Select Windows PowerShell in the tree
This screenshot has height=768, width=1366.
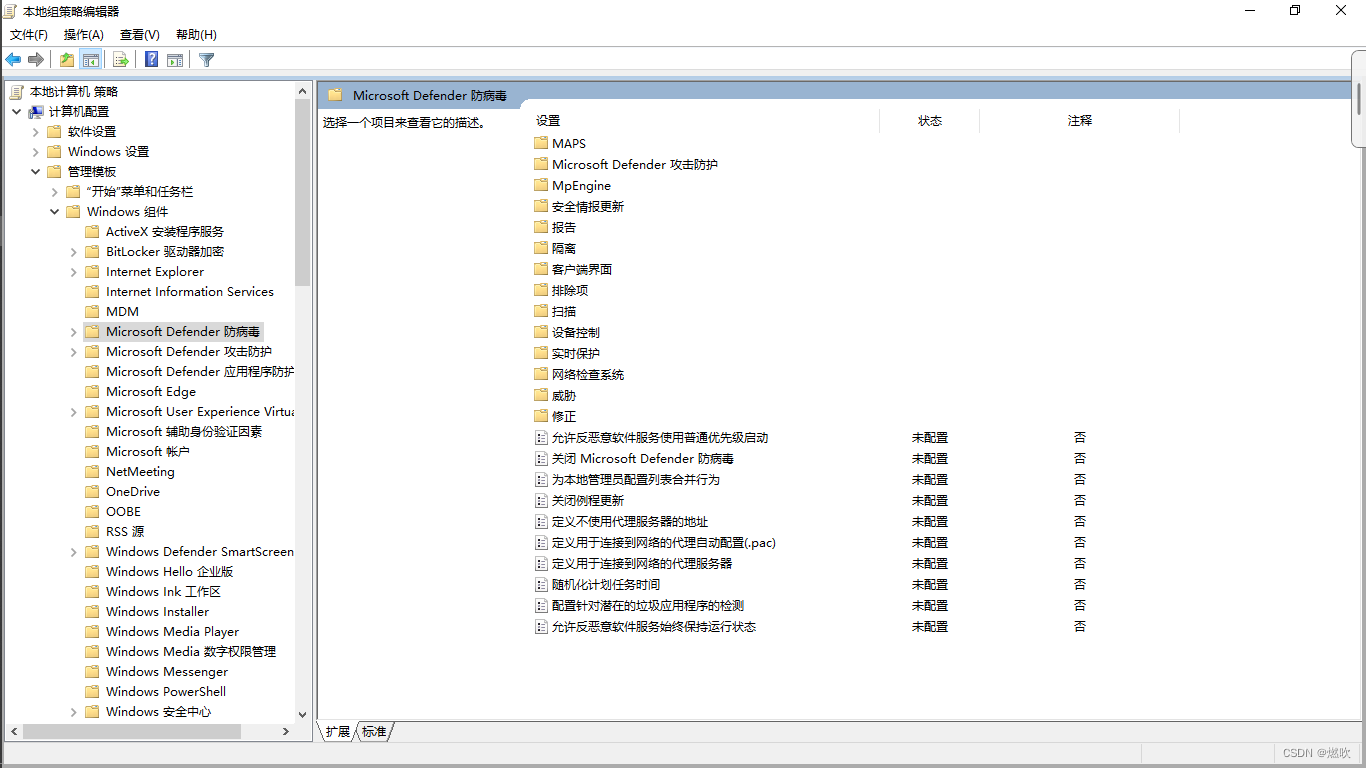click(x=166, y=691)
